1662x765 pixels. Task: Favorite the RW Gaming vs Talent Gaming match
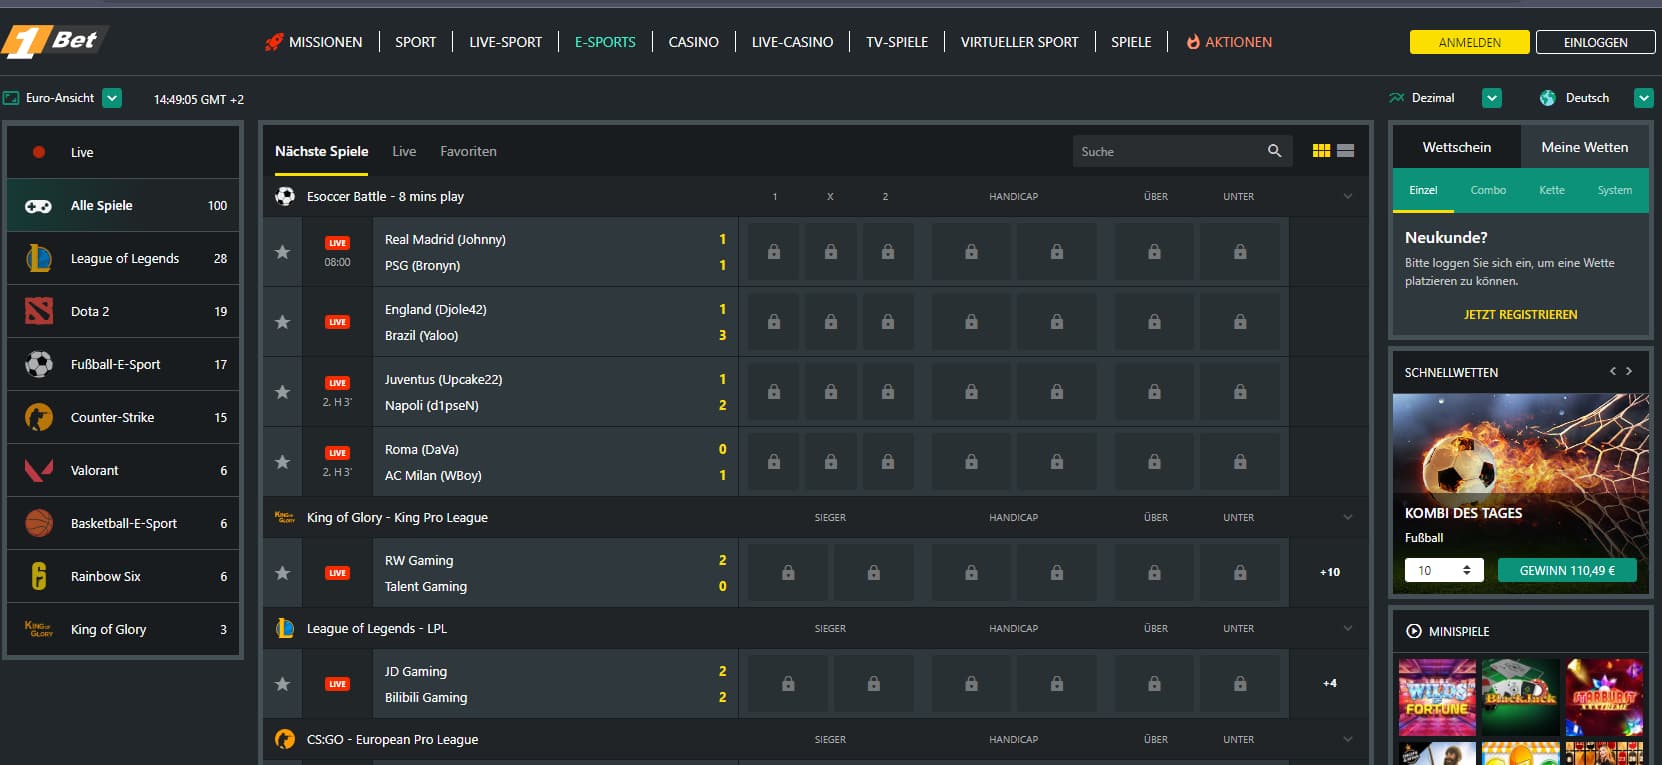283,573
